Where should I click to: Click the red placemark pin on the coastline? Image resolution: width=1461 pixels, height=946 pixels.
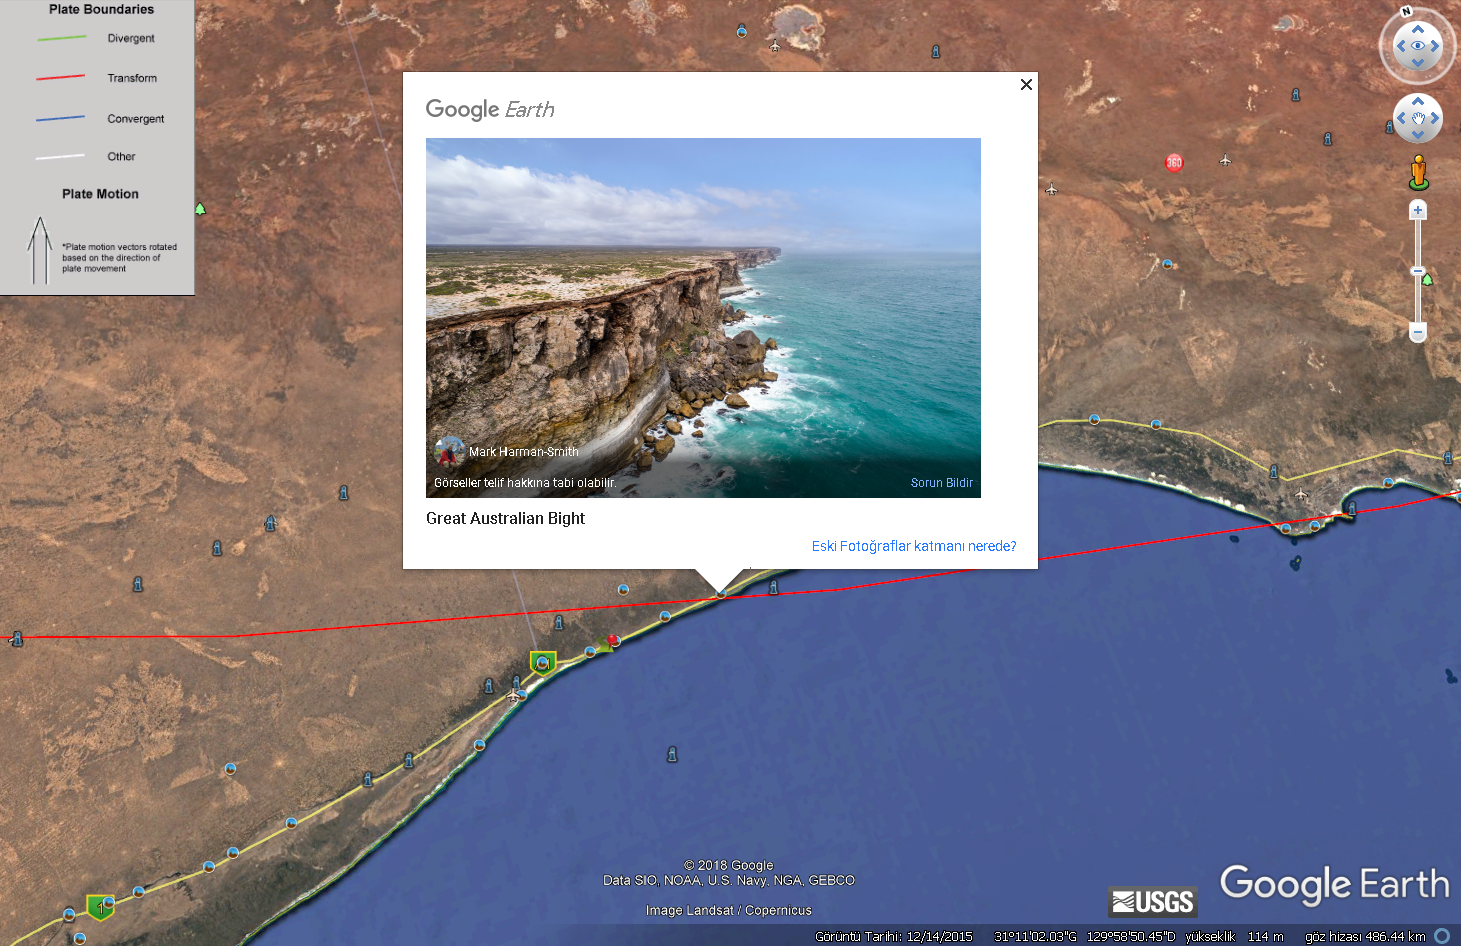click(613, 640)
